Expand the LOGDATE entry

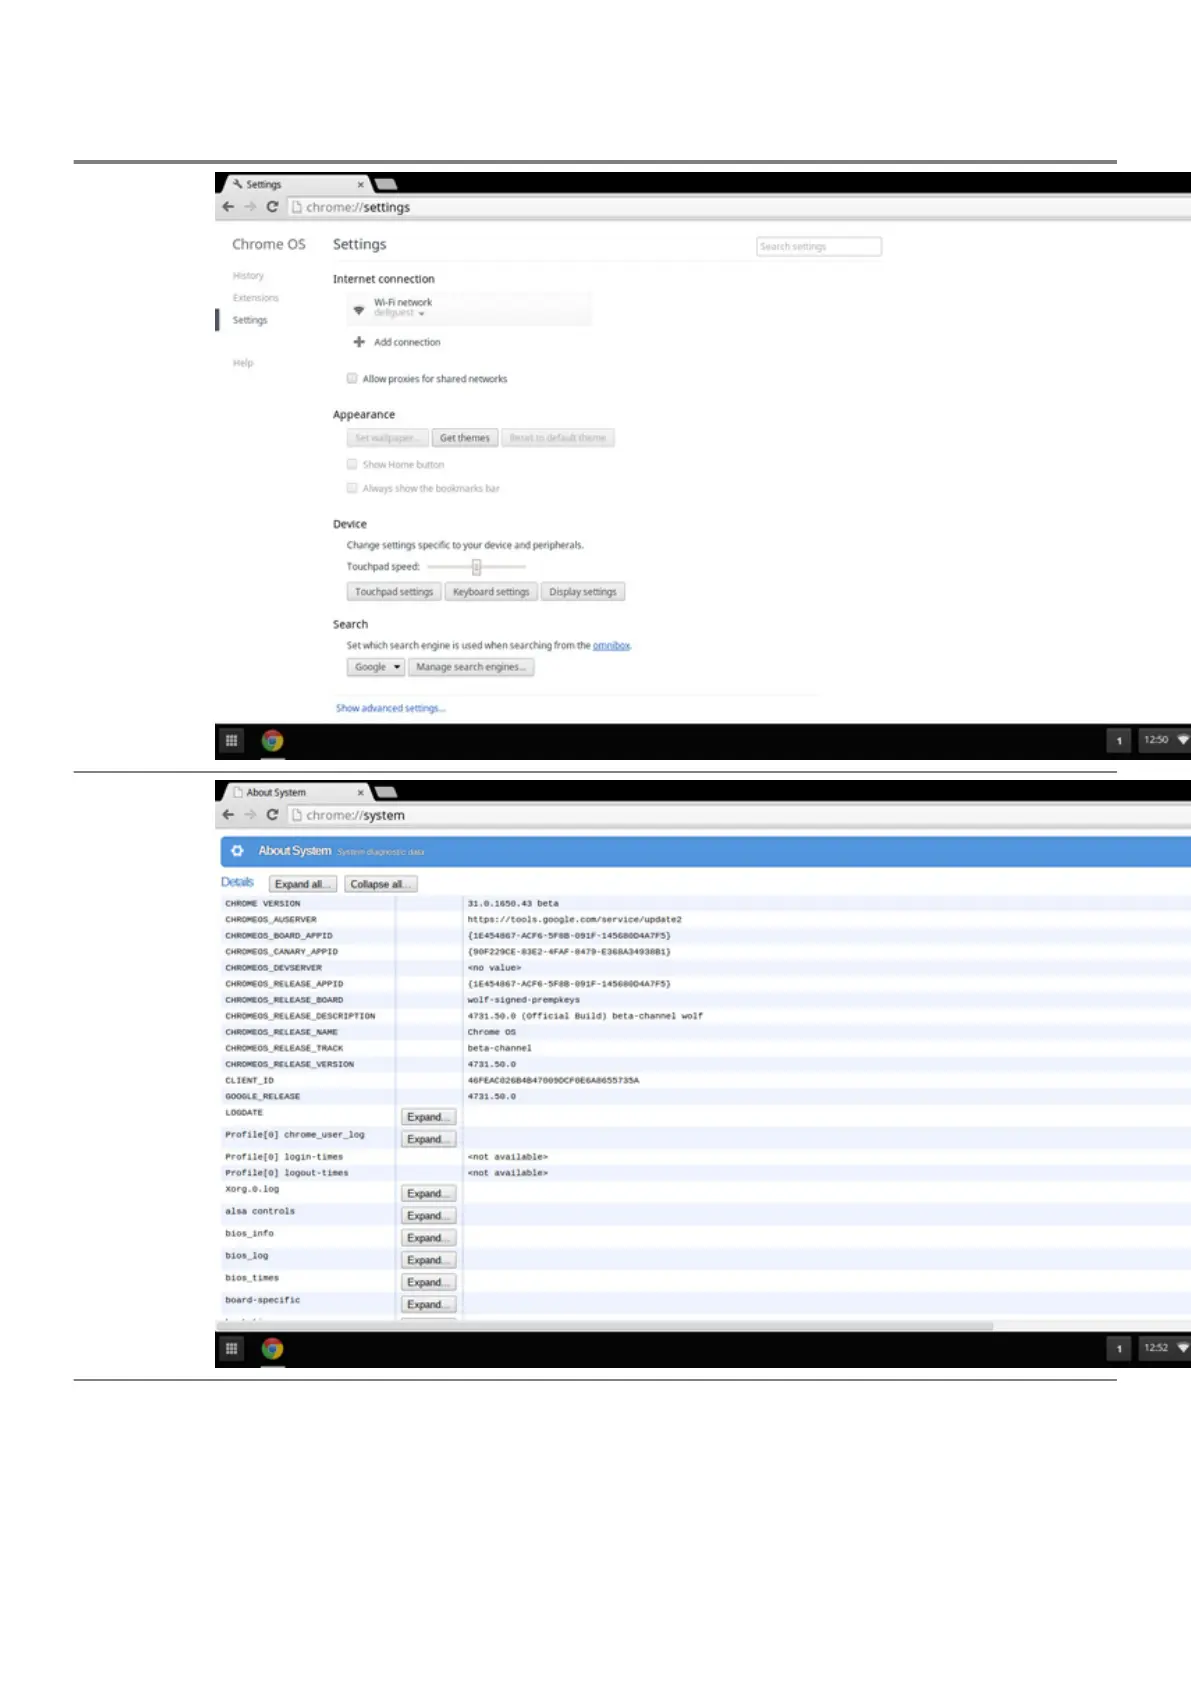[x=429, y=1117]
